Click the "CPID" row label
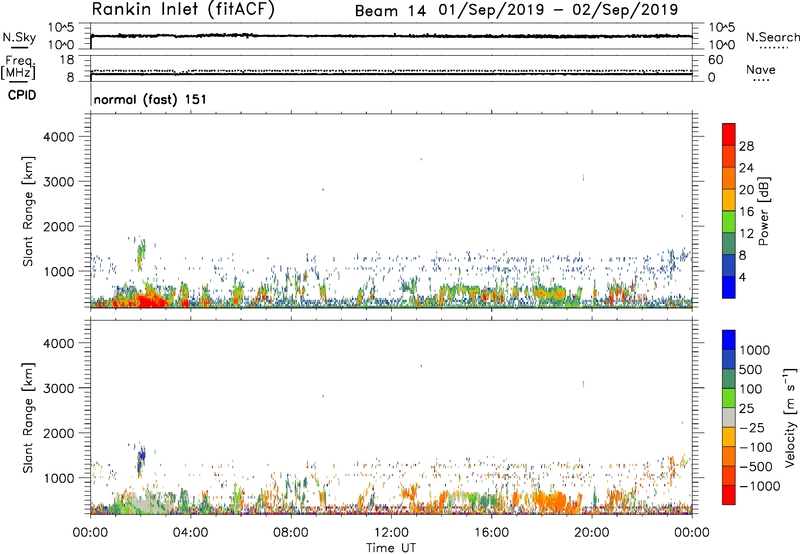Image resolution: width=800 pixels, height=554 pixels. click(21, 95)
